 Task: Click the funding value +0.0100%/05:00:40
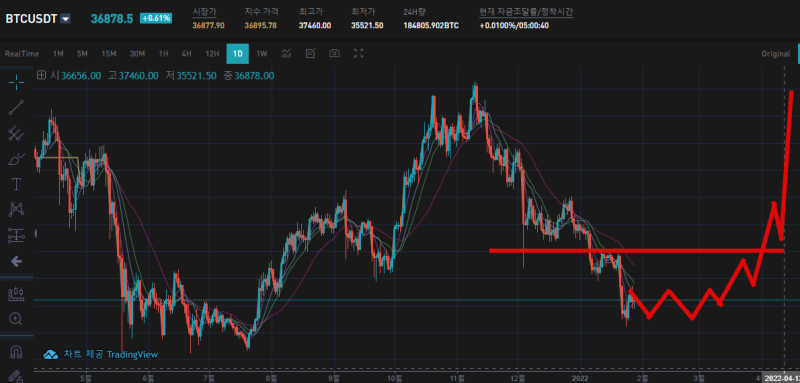click(x=514, y=25)
